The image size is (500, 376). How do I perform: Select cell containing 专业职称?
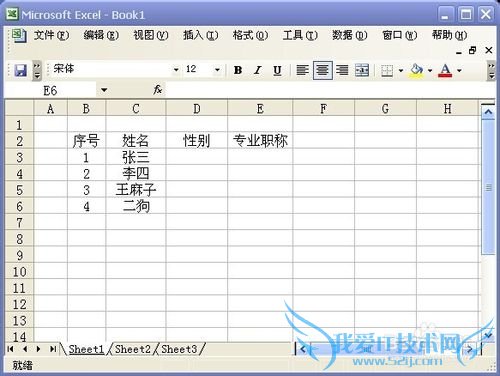260,141
